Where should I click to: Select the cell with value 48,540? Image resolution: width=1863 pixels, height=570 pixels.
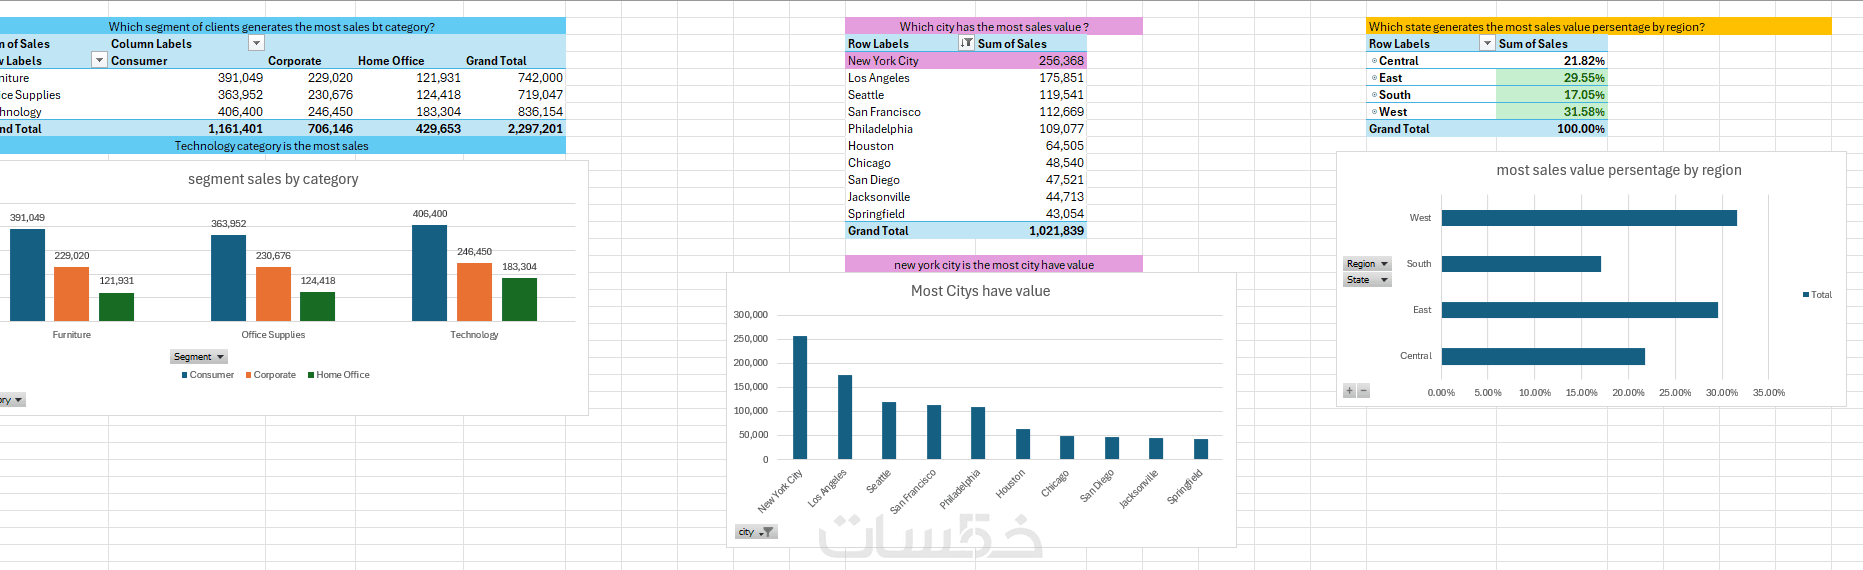tap(1031, 163)
